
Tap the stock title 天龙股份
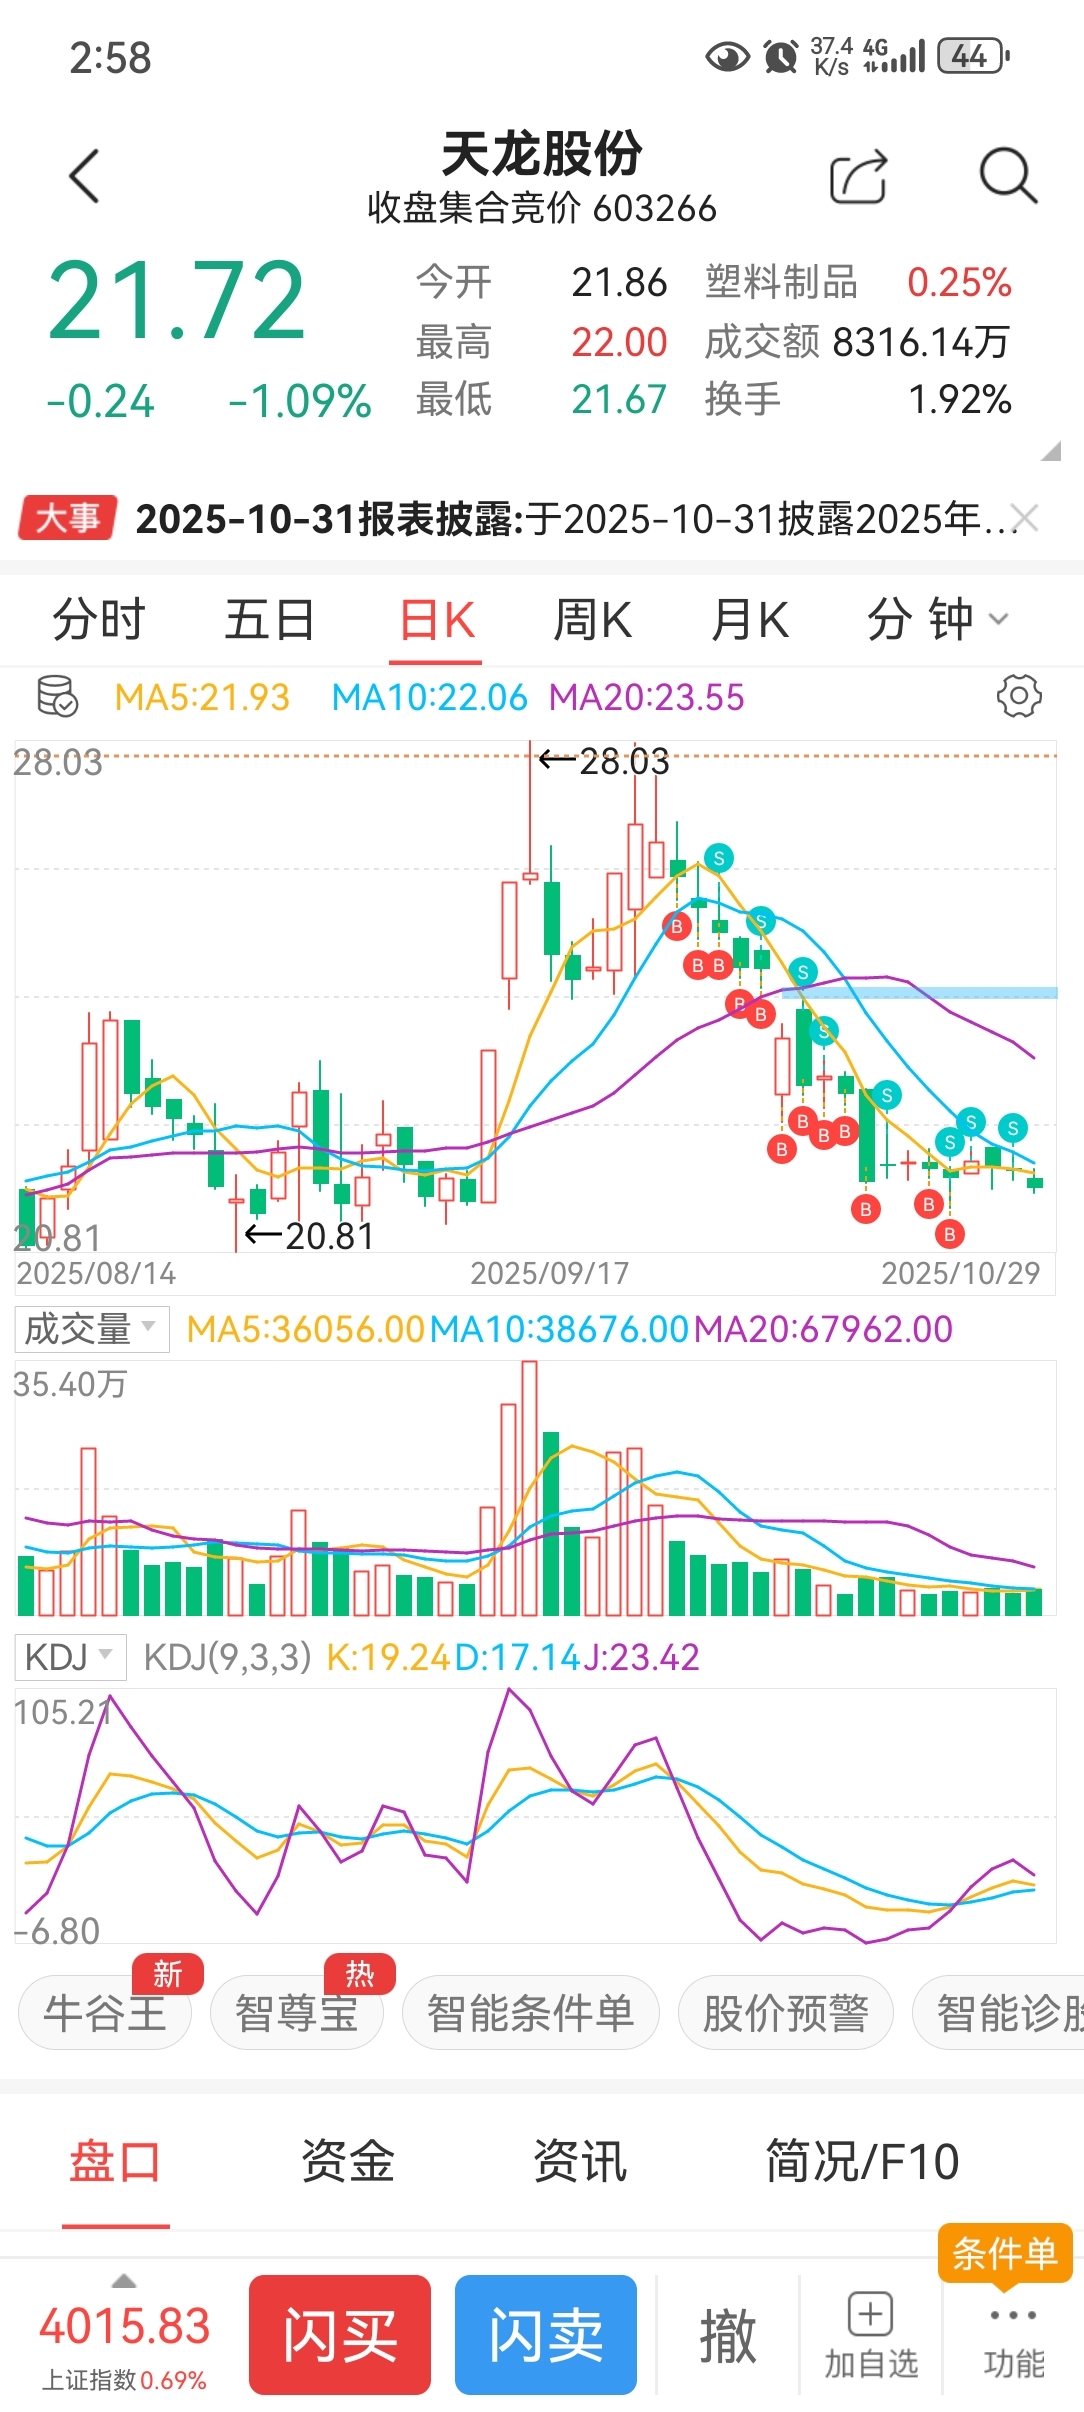click(x=542, y=154)
